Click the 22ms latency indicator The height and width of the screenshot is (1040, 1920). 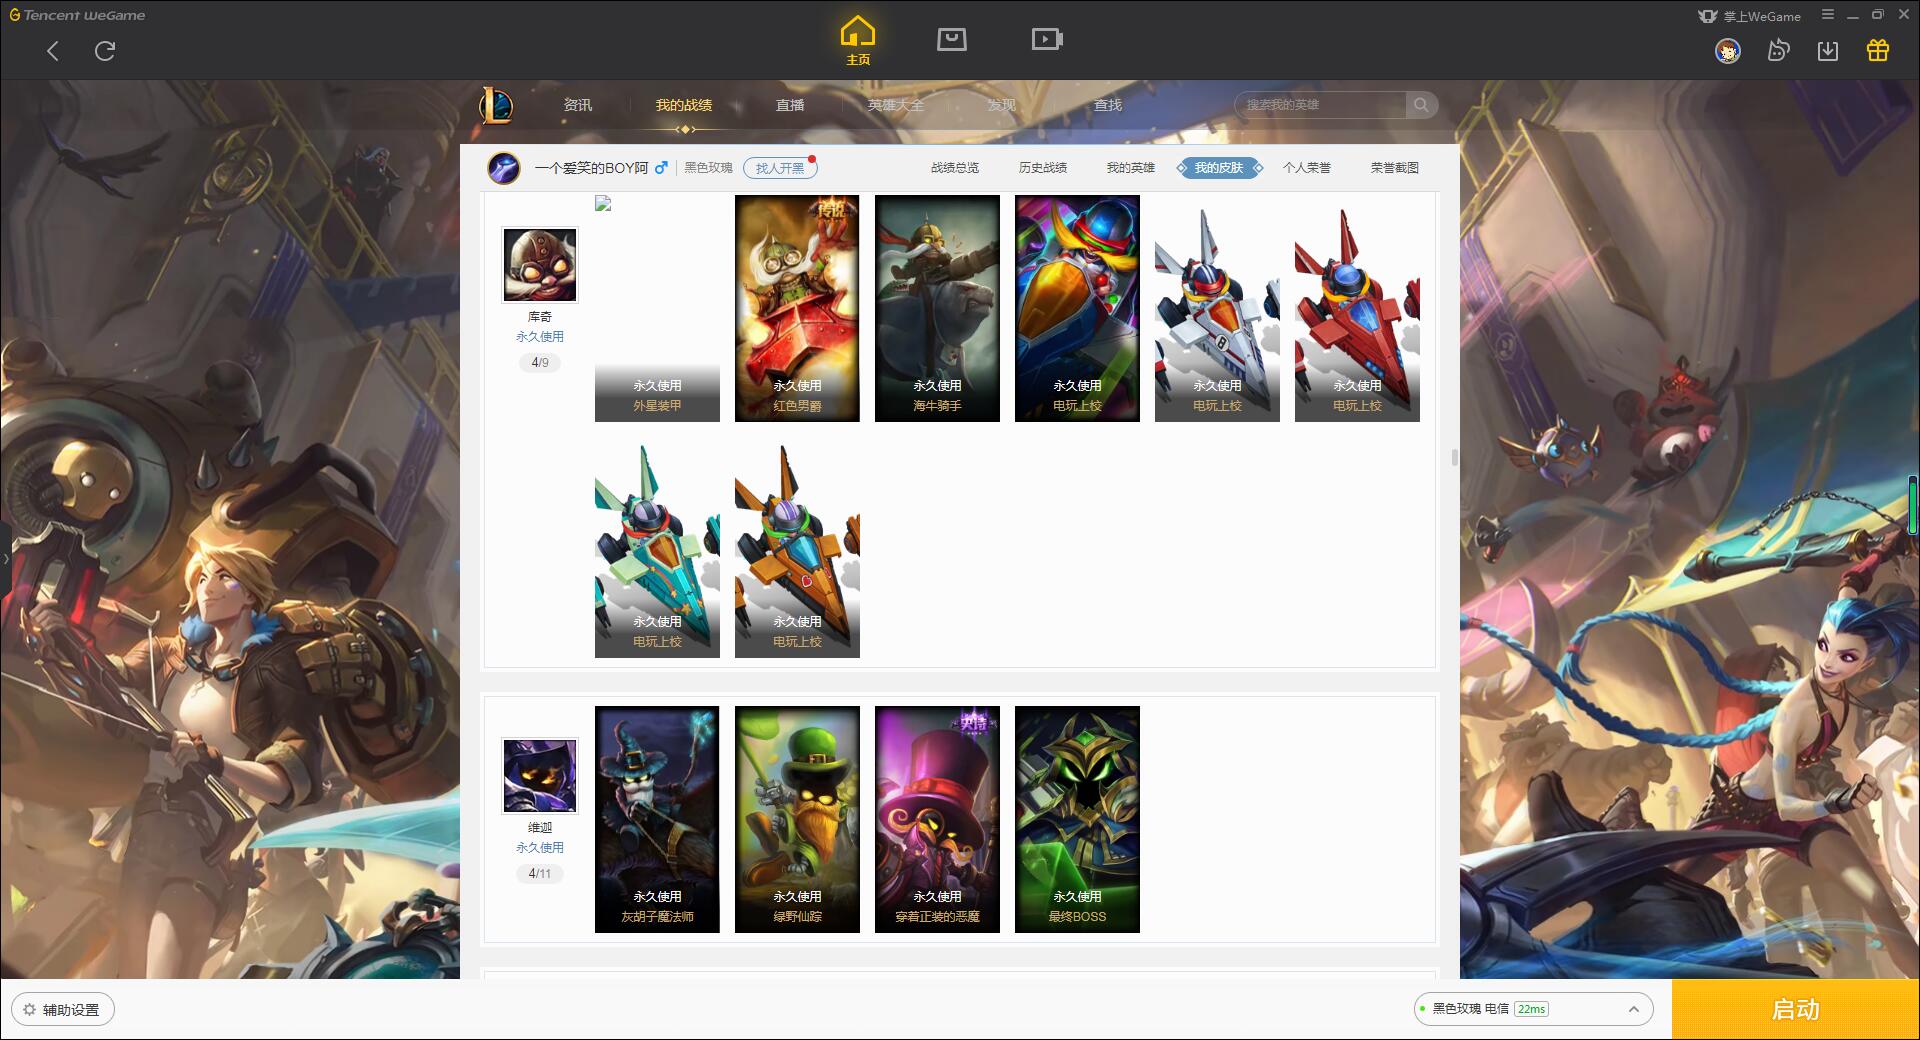point(1531,1009)
